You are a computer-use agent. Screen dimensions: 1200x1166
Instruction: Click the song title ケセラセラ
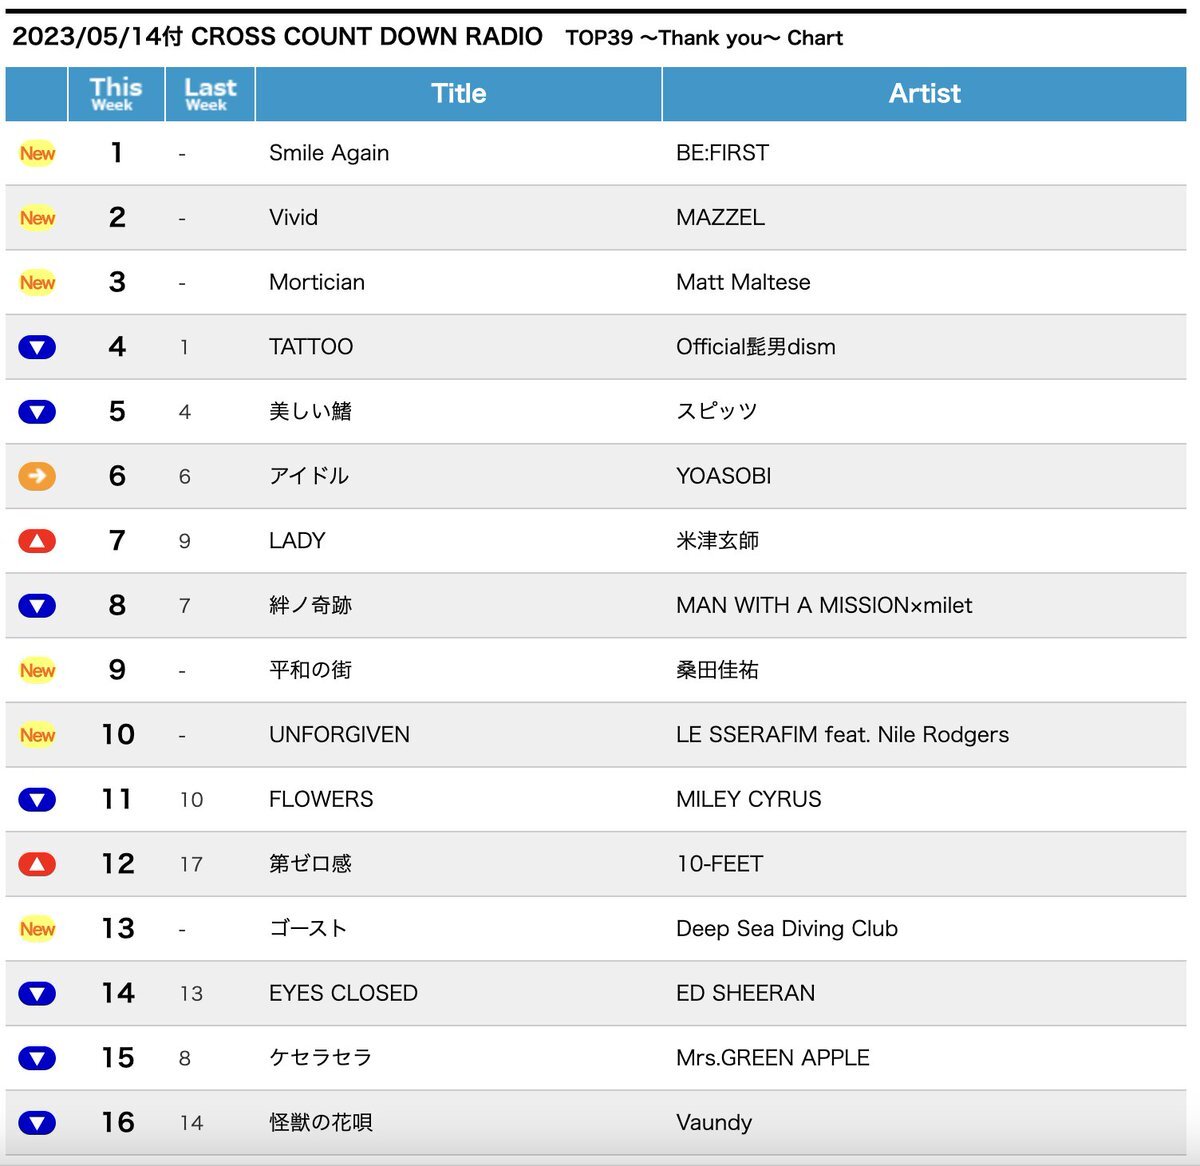[x=320, y=1058]
